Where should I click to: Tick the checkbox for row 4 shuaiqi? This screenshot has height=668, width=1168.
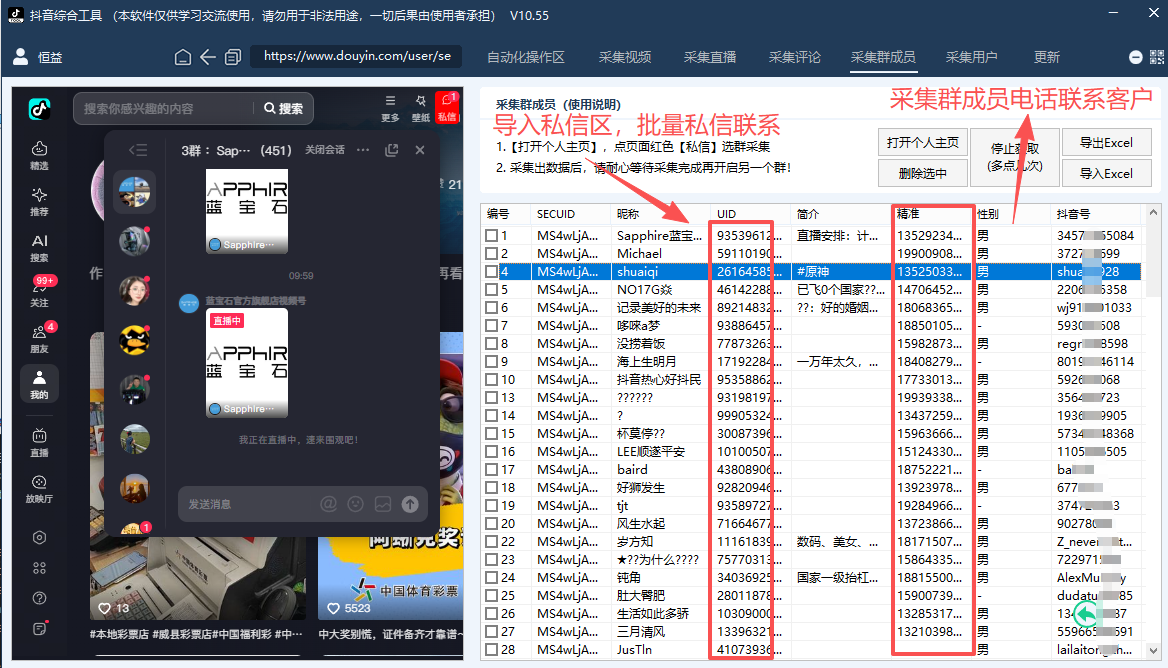click(491, 272)
